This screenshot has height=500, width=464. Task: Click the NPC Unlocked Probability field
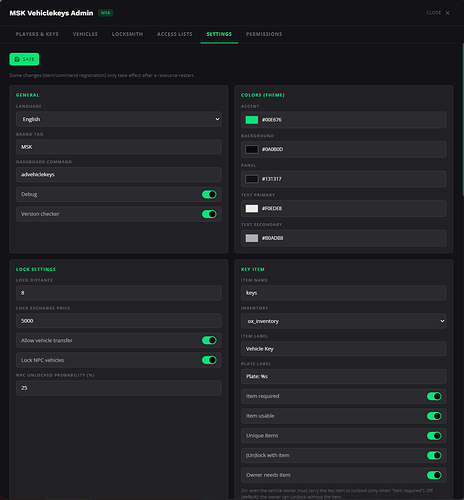(x=119, y=388)
